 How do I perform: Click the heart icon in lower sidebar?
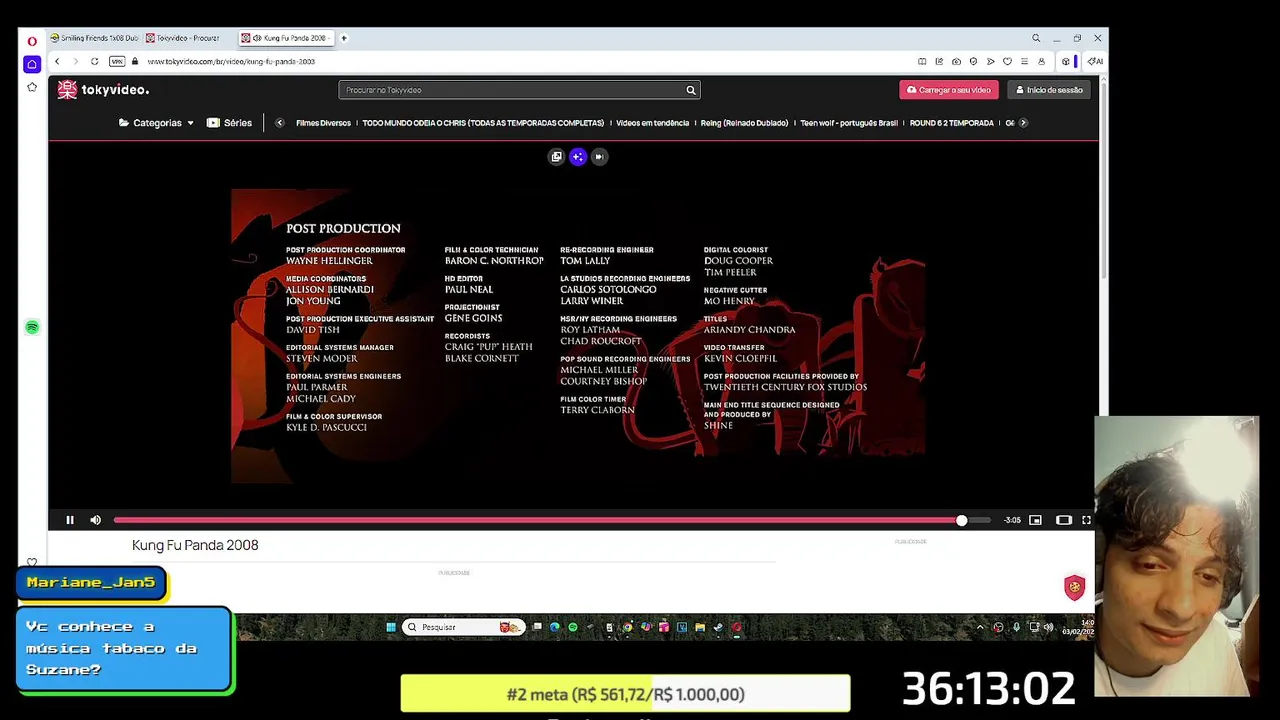[32, 563]
